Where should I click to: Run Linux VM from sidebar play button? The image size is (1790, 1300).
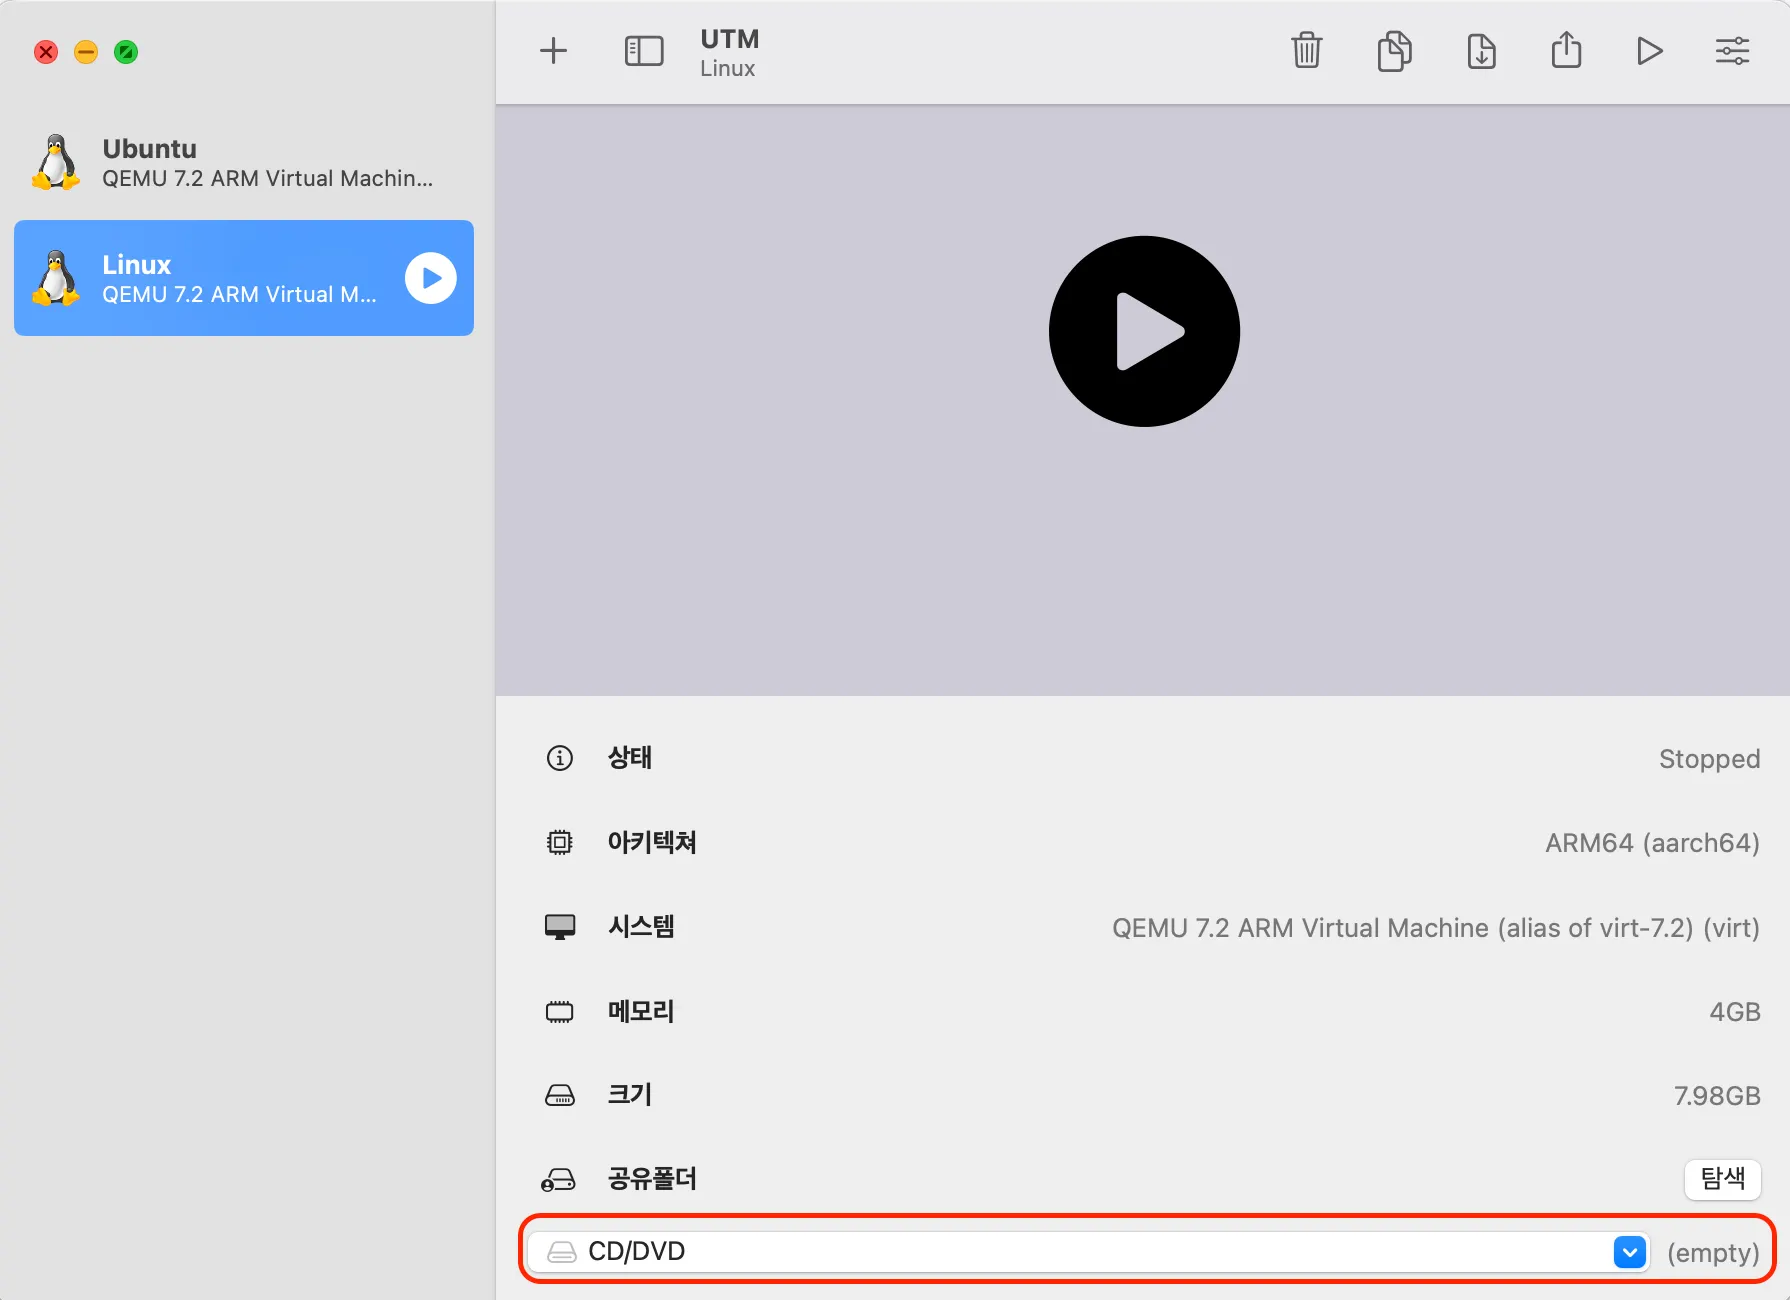pyautogui.click(x=431, y=278)
